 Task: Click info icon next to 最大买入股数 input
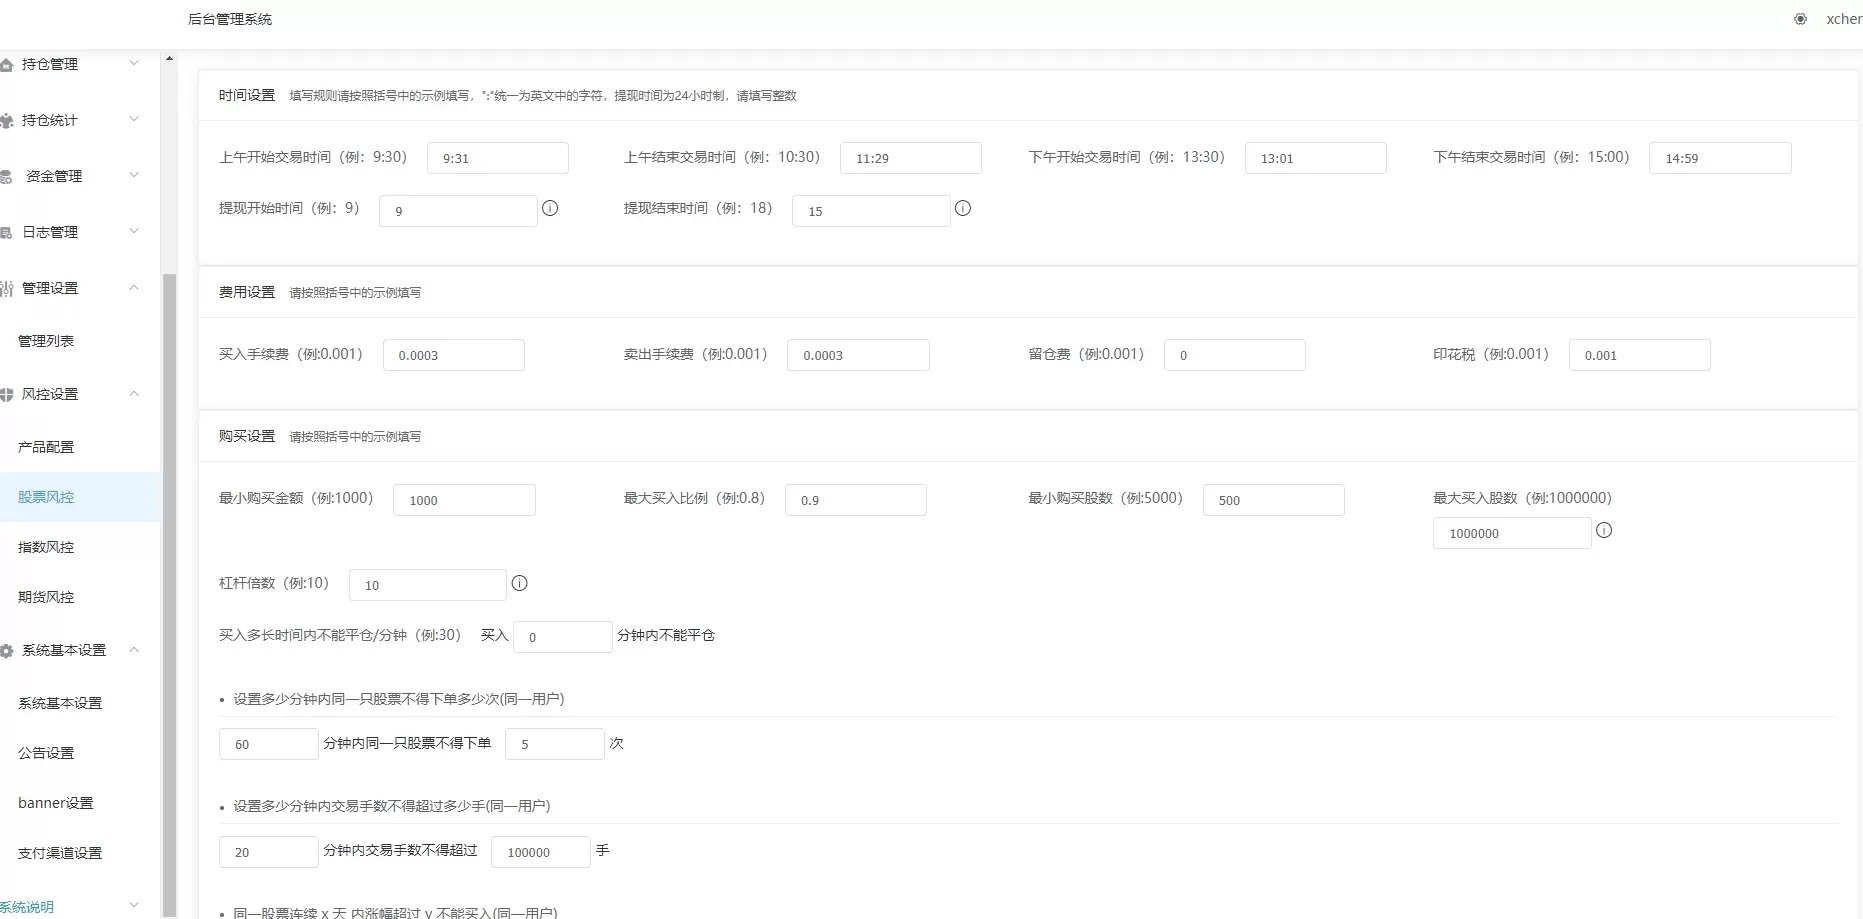[1604, 531]
